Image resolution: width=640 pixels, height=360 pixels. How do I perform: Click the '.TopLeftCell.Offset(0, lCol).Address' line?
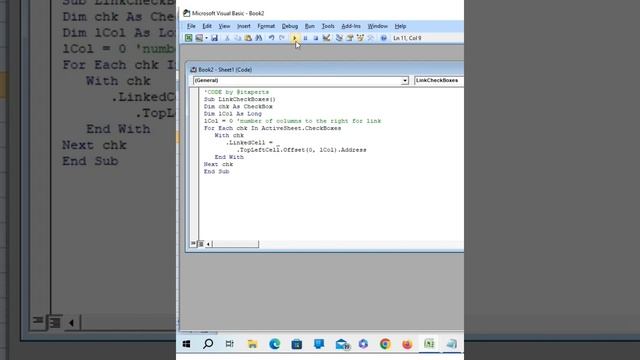pyautogui.click(x=302, y=150)
